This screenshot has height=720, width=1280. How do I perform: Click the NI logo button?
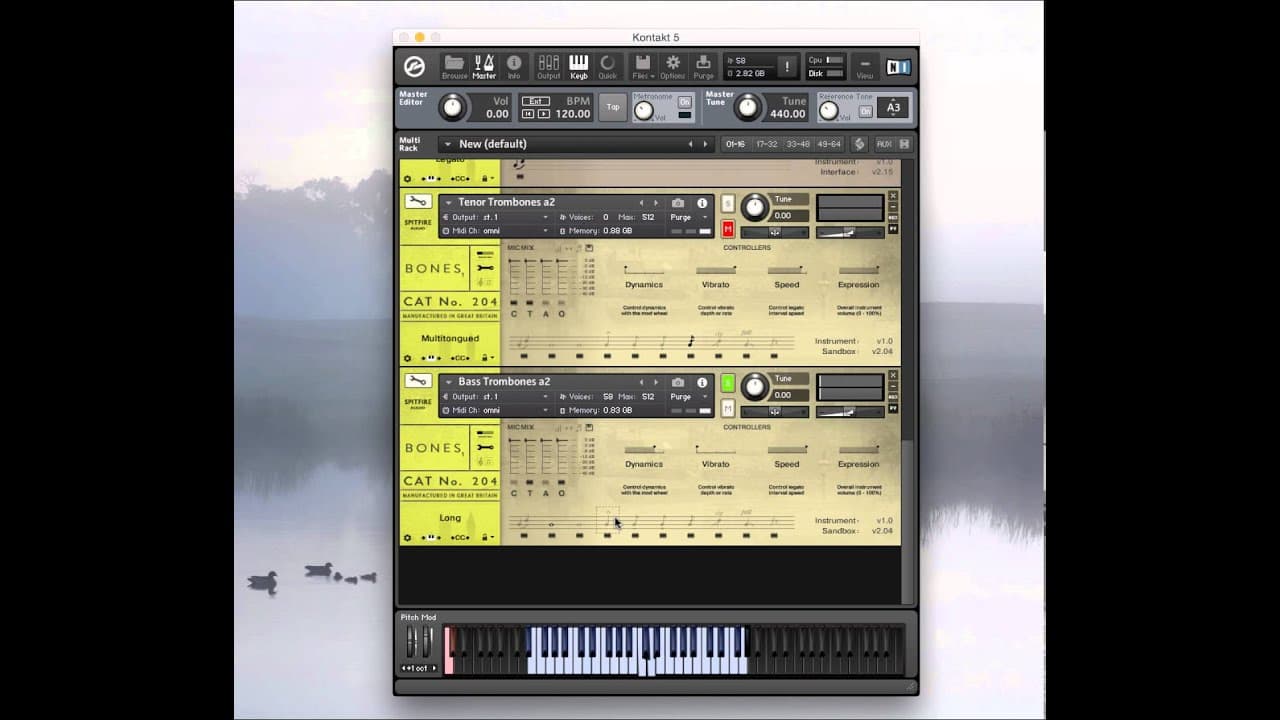899,67
